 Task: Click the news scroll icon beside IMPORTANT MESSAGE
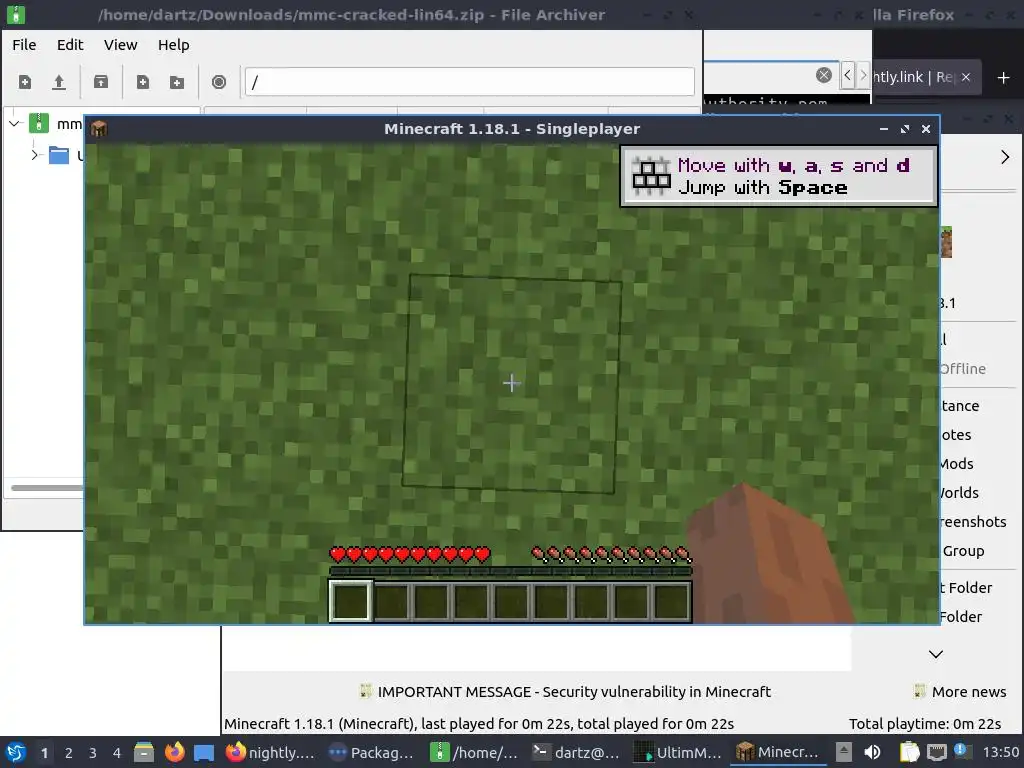pyautogui.click(x=366, y=691)
